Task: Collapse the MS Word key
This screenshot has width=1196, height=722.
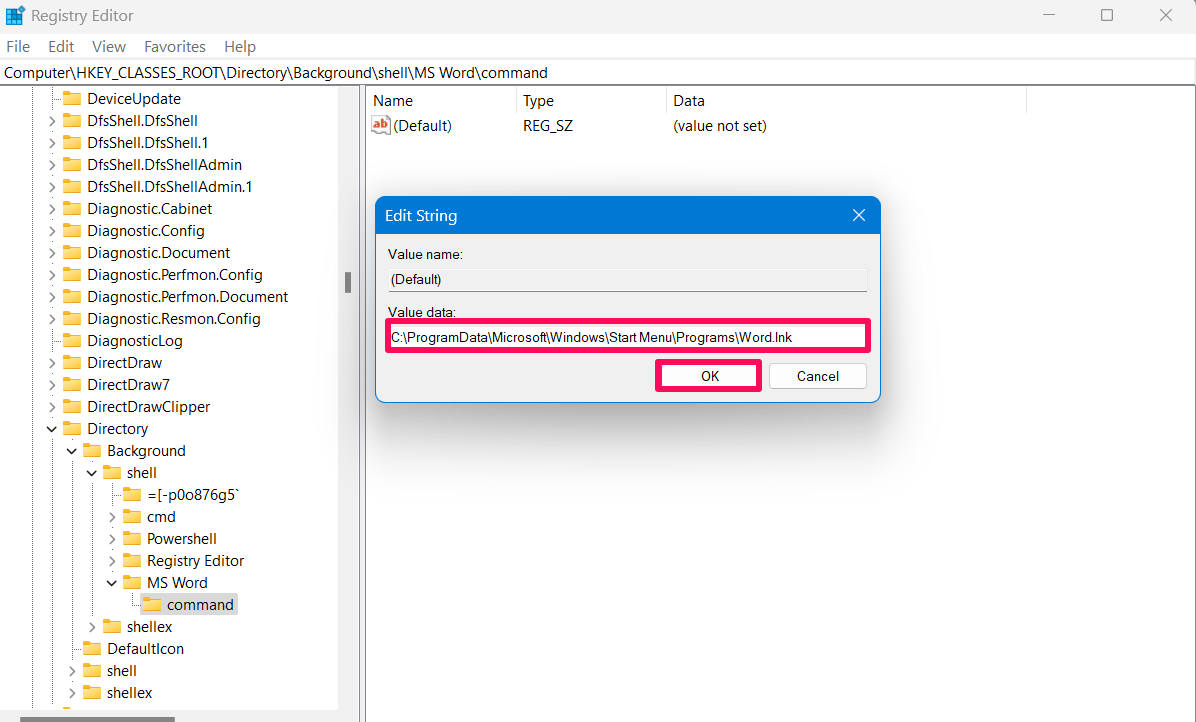Action: 112,582
